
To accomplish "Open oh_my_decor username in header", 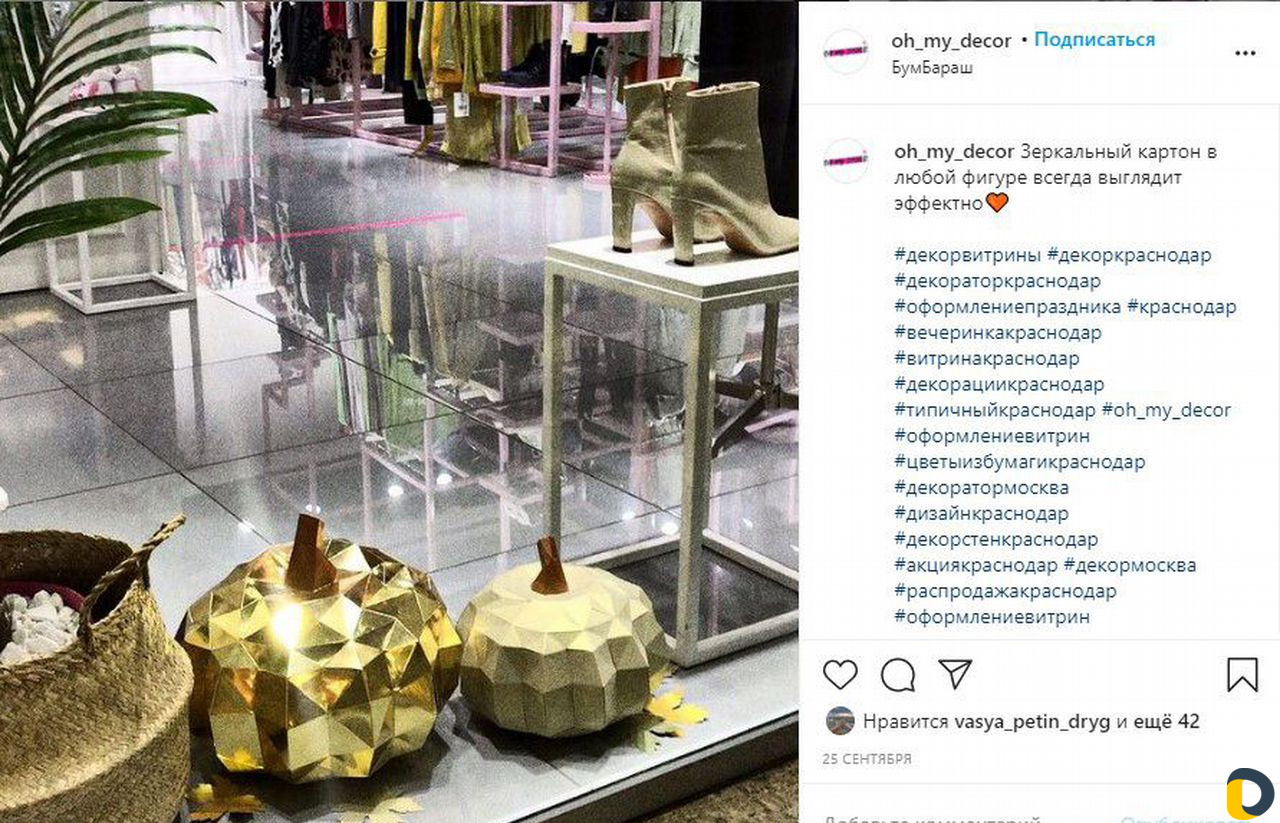I will pyautogui.click(x=951, y=40).
